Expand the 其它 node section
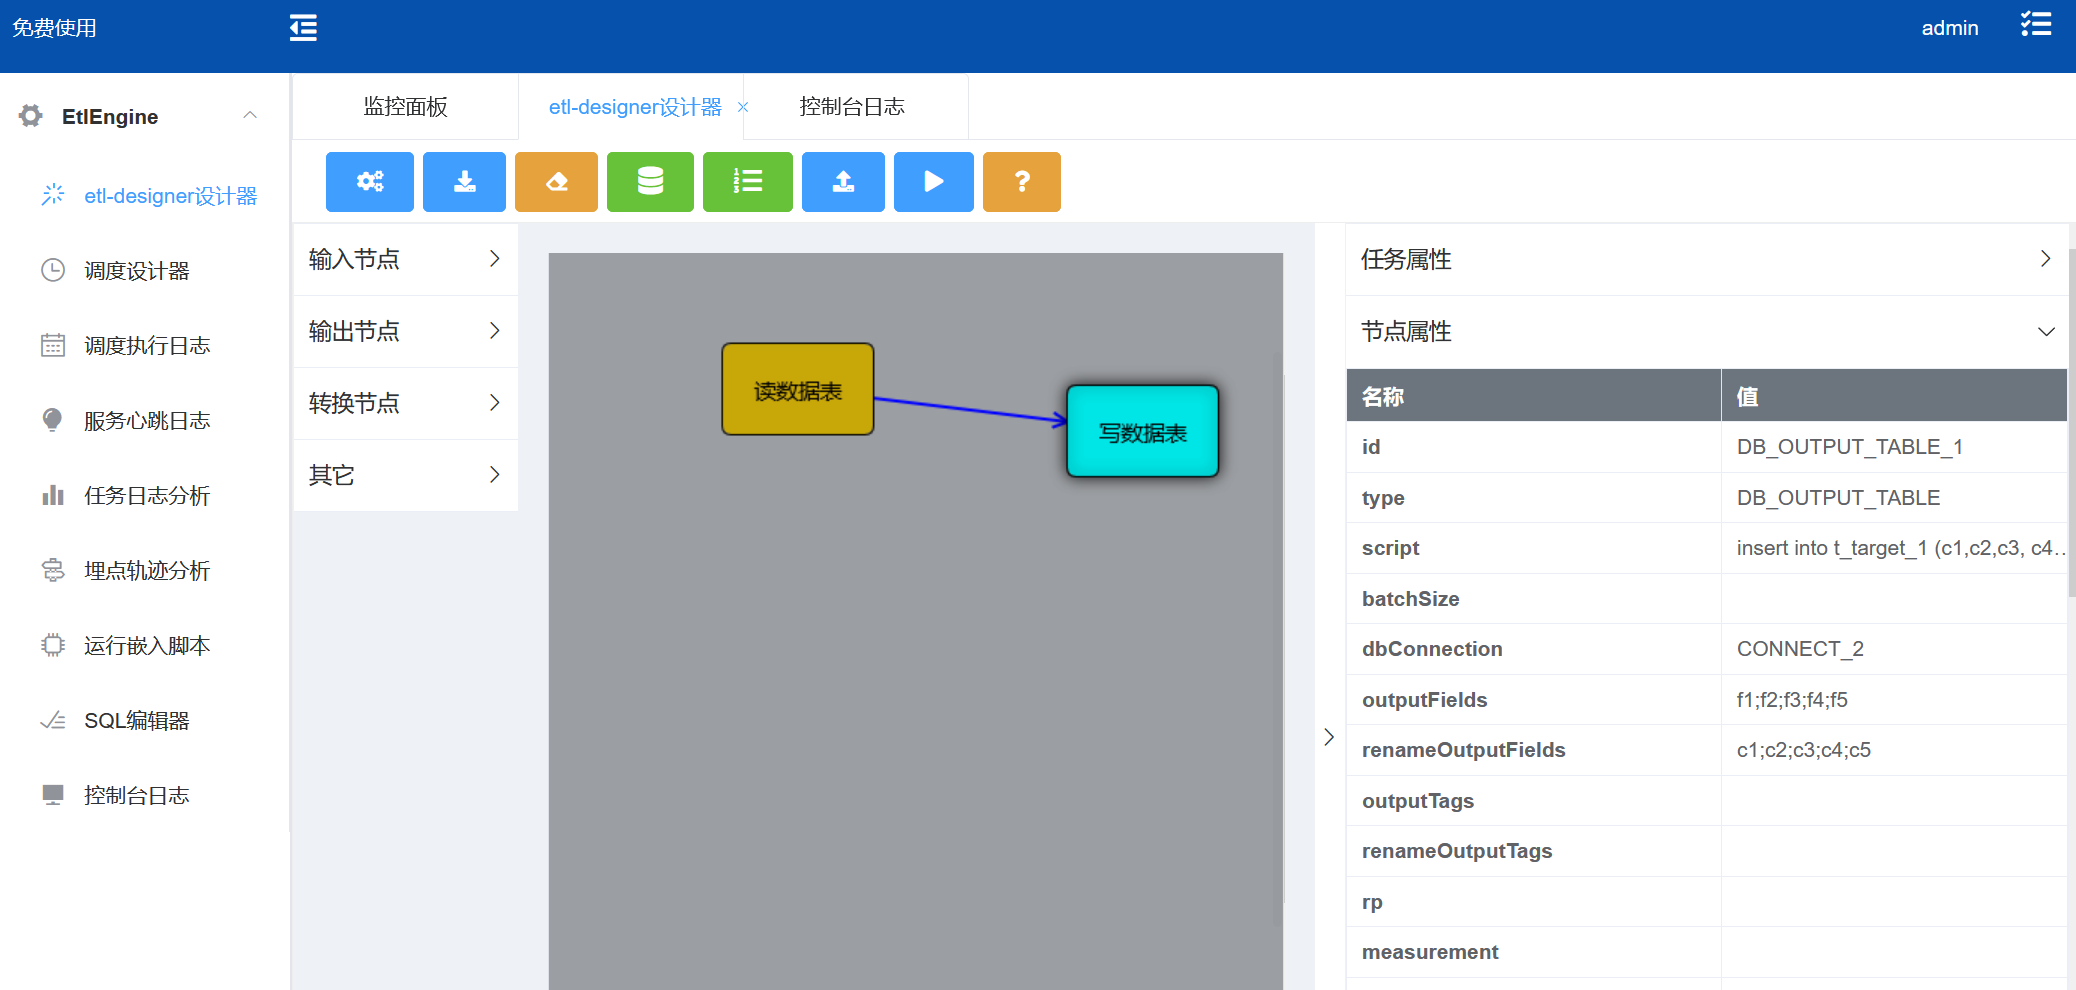 pos(405,475)
